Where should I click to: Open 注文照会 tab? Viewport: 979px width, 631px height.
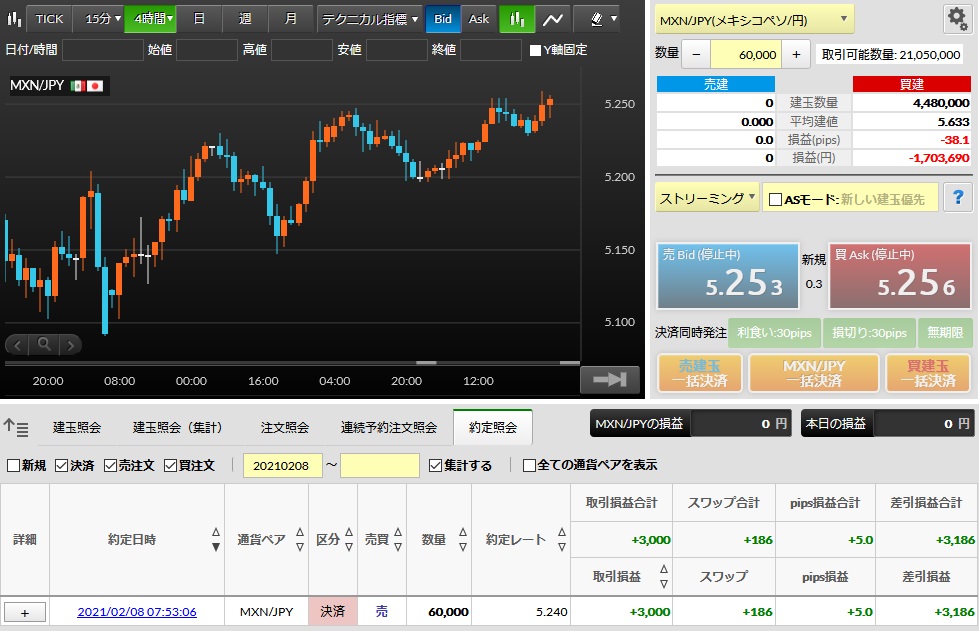pos(285,428)
